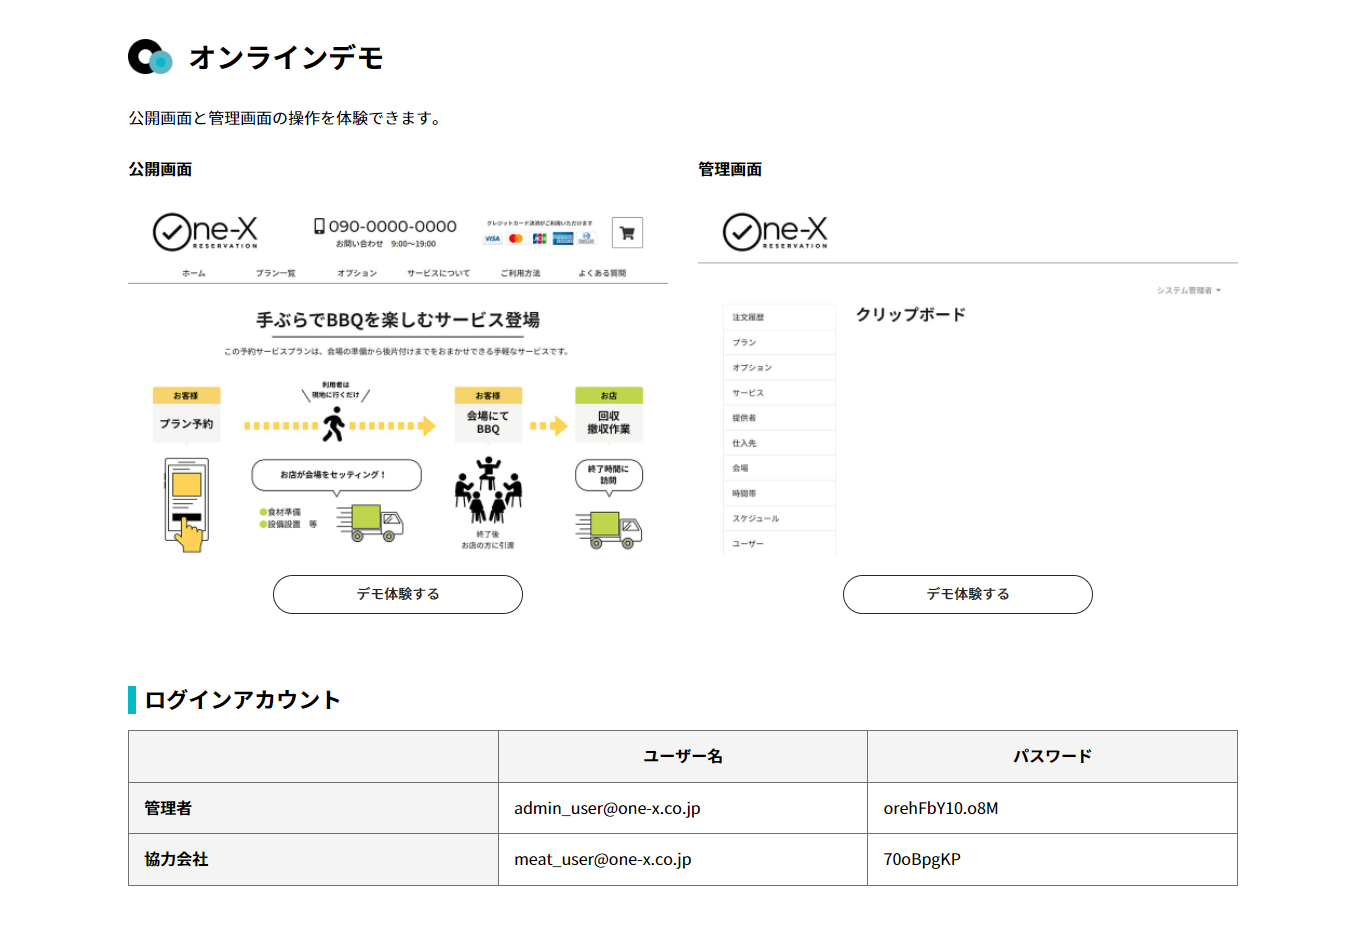
Task: Click the phone number 090-0000-0000
Action: pyautogui.click(x=392, y=226)
